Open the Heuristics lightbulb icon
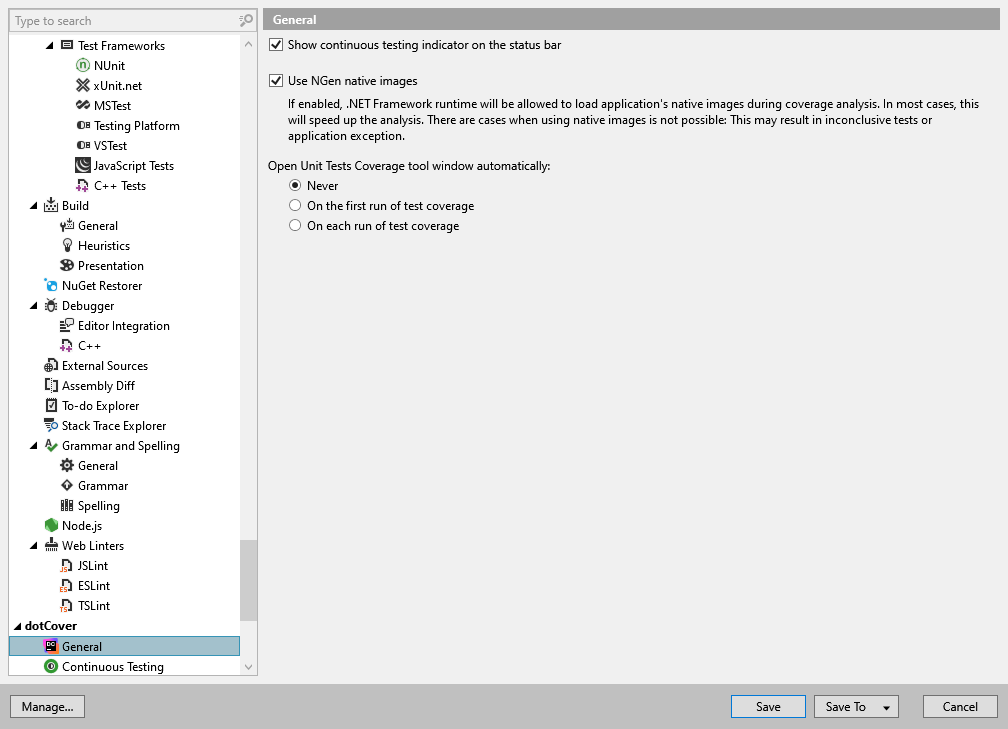The width and height of the screenshot is (1008, 729). pos(67,246)
